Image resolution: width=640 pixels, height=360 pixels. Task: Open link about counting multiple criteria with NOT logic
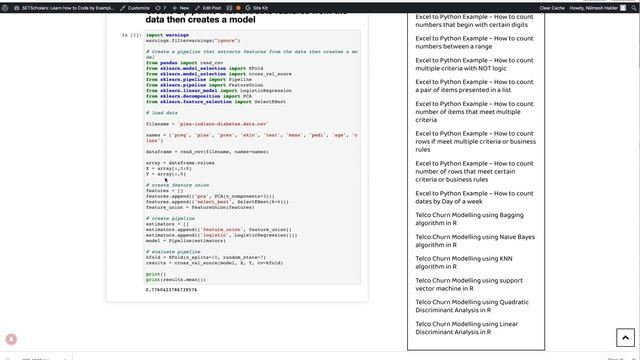click(474, 64)
